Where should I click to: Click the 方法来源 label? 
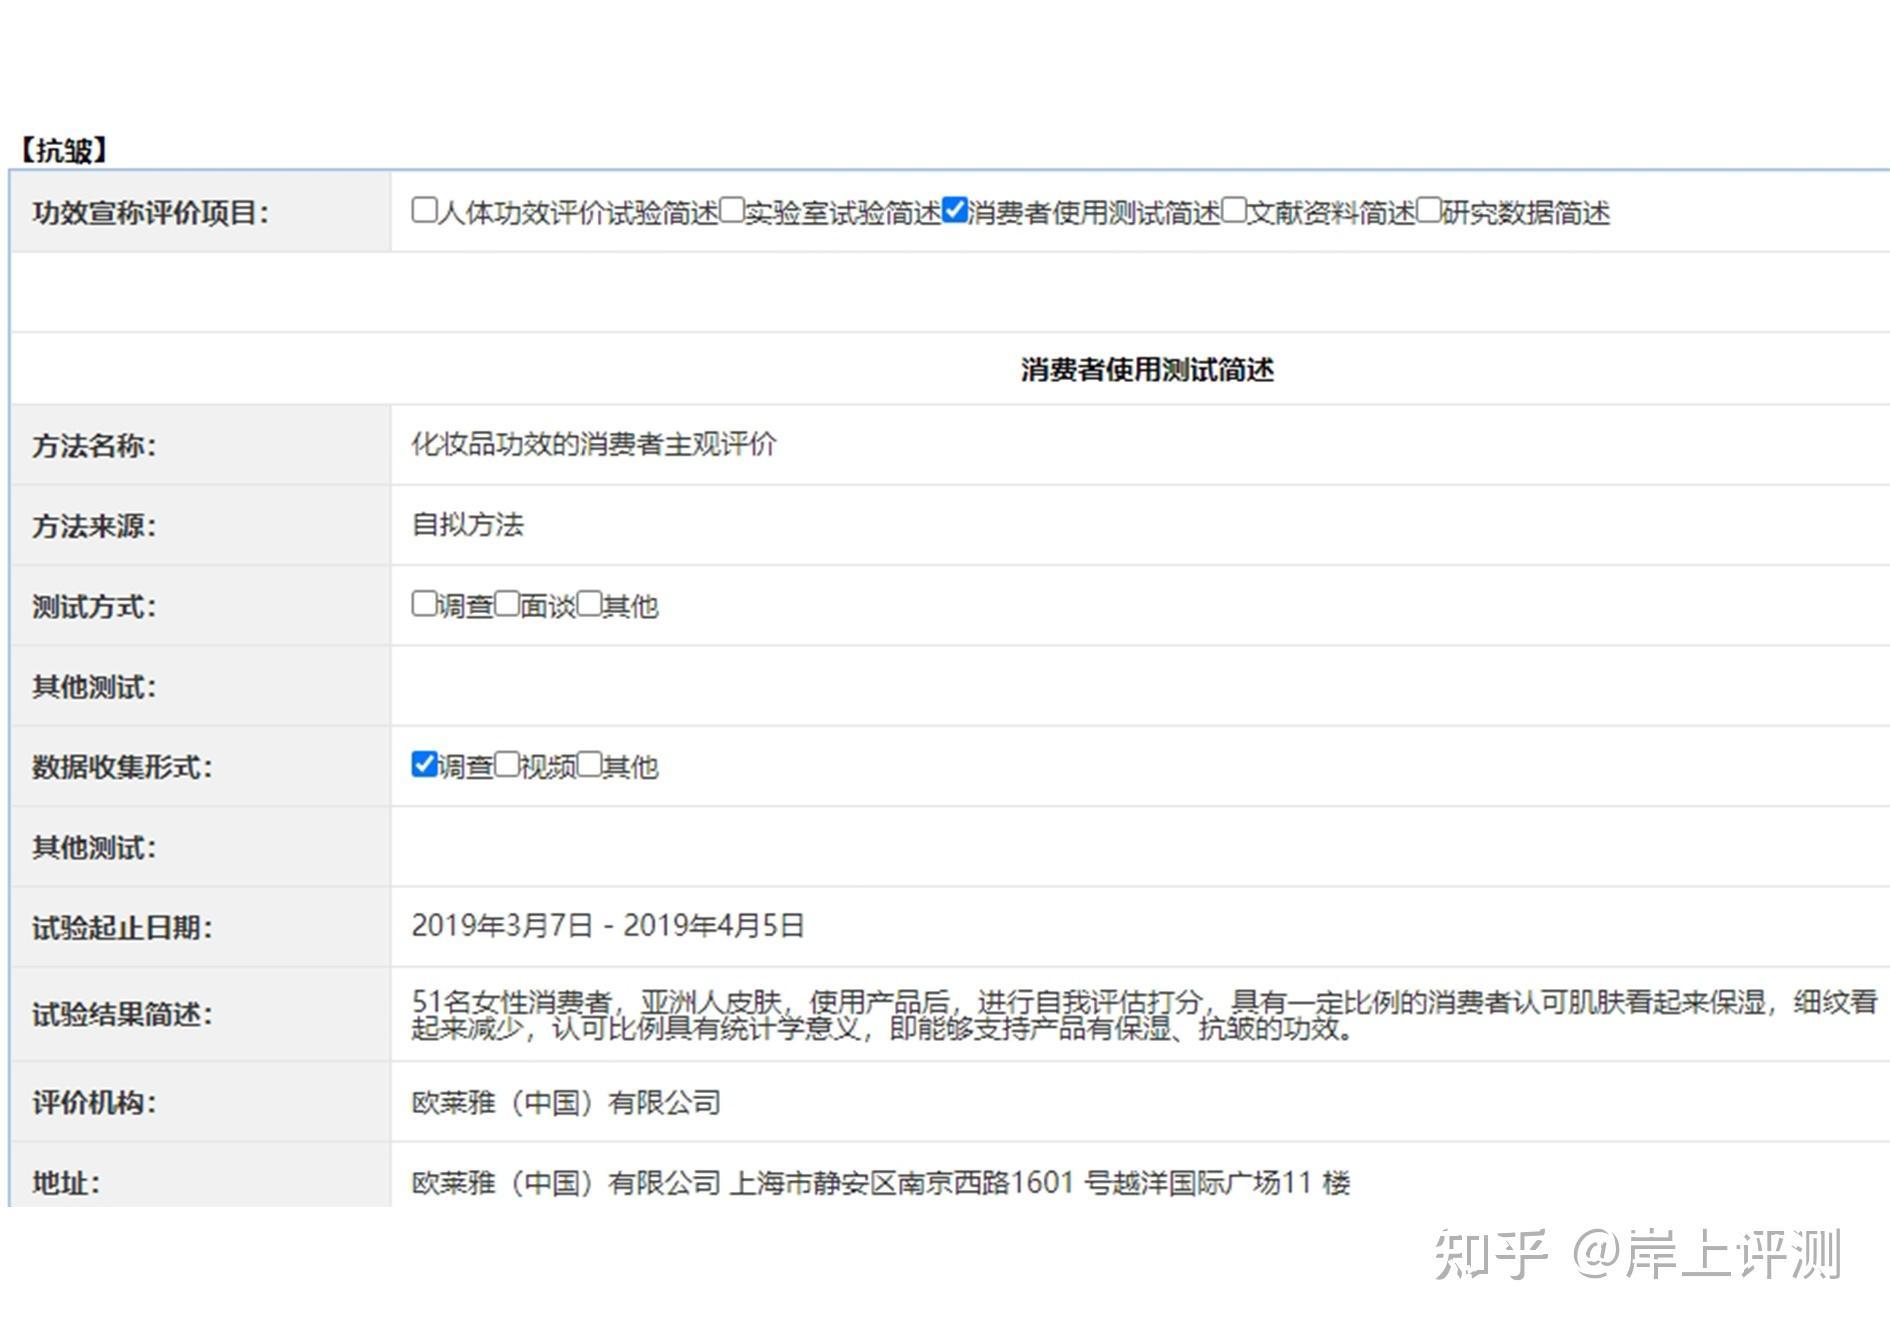[x=94, y=526]
